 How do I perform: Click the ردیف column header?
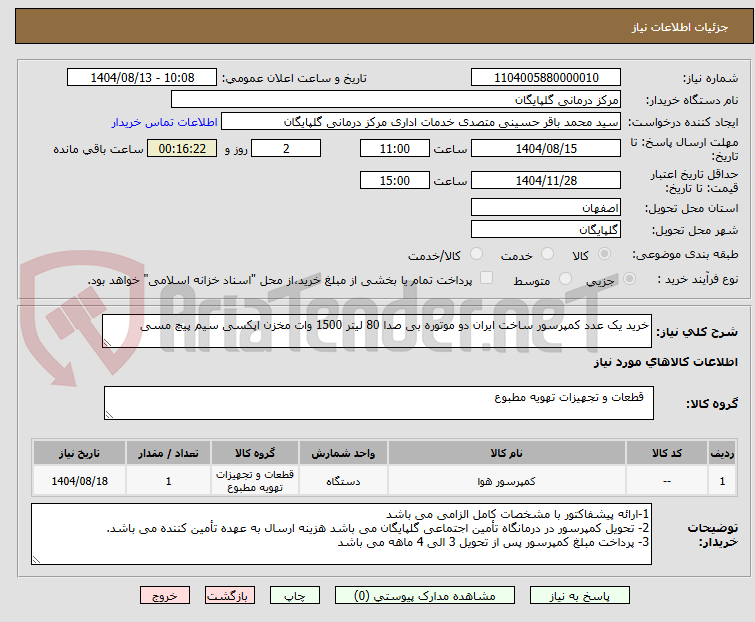tap(722, 453)
